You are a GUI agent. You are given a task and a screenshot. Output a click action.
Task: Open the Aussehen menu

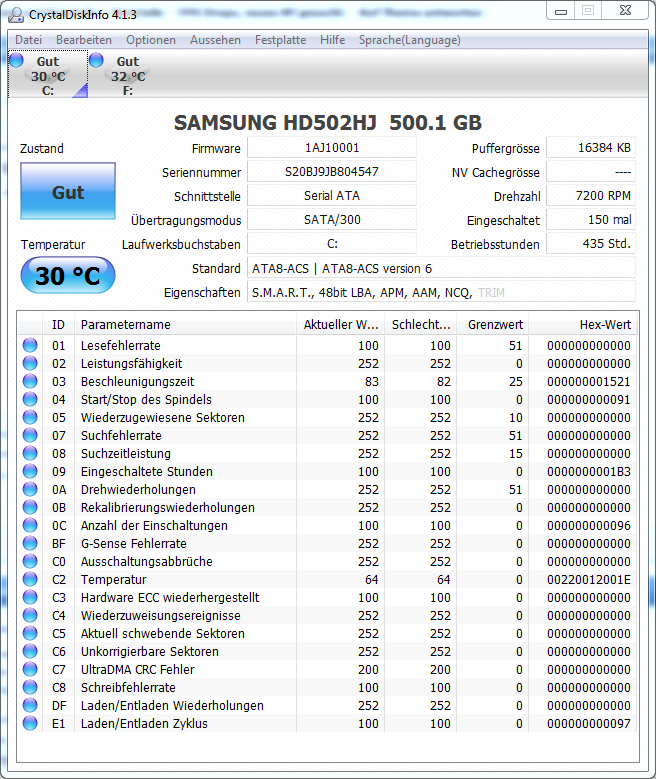215,40
